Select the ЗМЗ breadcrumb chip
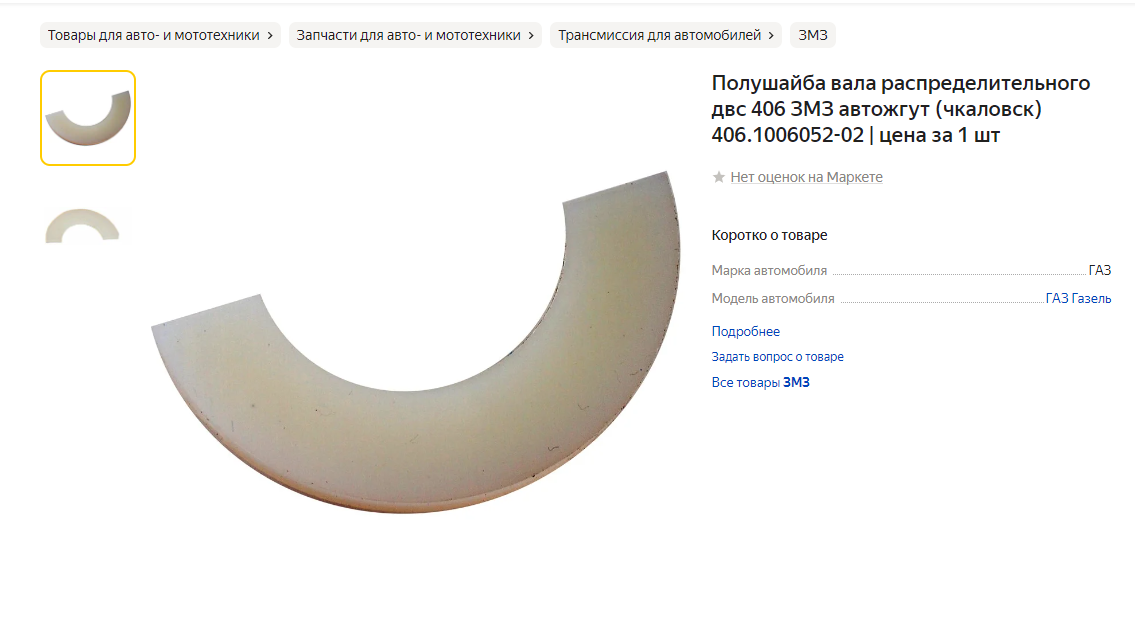 tap(812, 35)
